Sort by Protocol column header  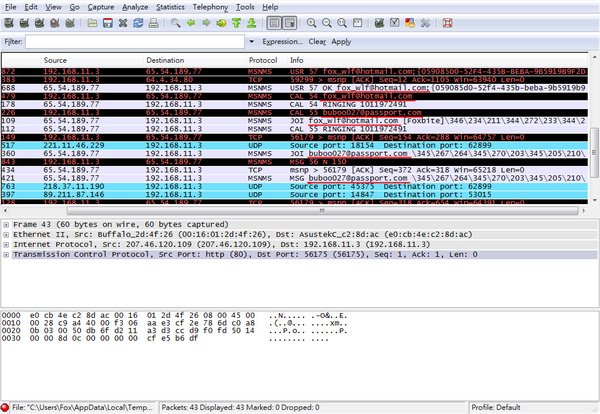point(266,60)
